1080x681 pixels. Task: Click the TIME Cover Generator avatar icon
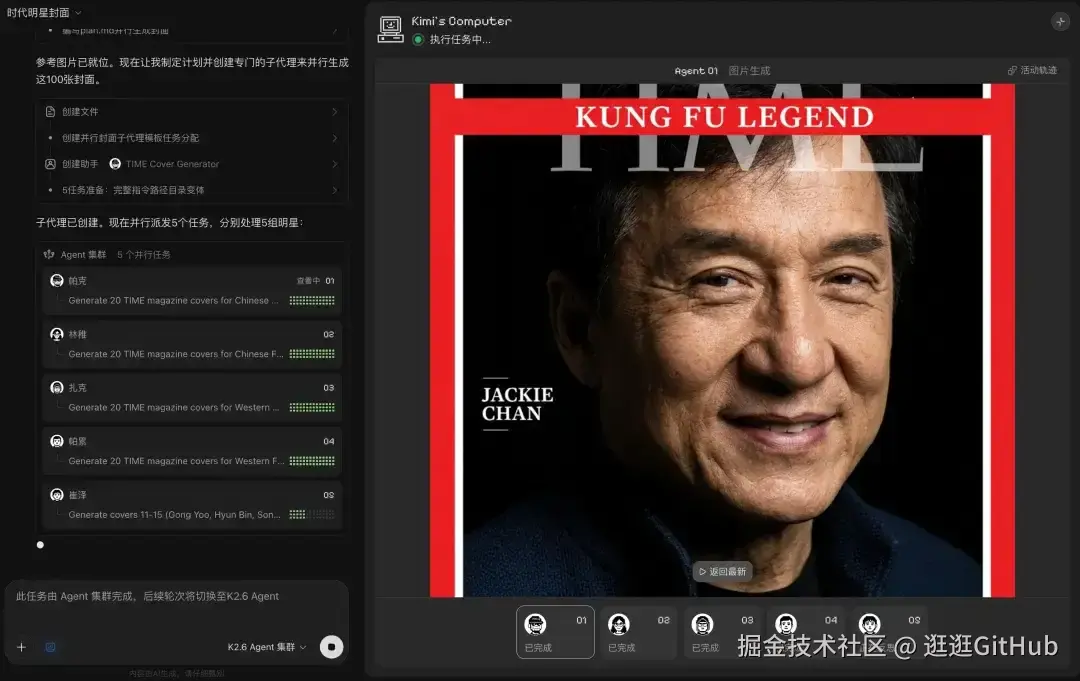(115, 164)
